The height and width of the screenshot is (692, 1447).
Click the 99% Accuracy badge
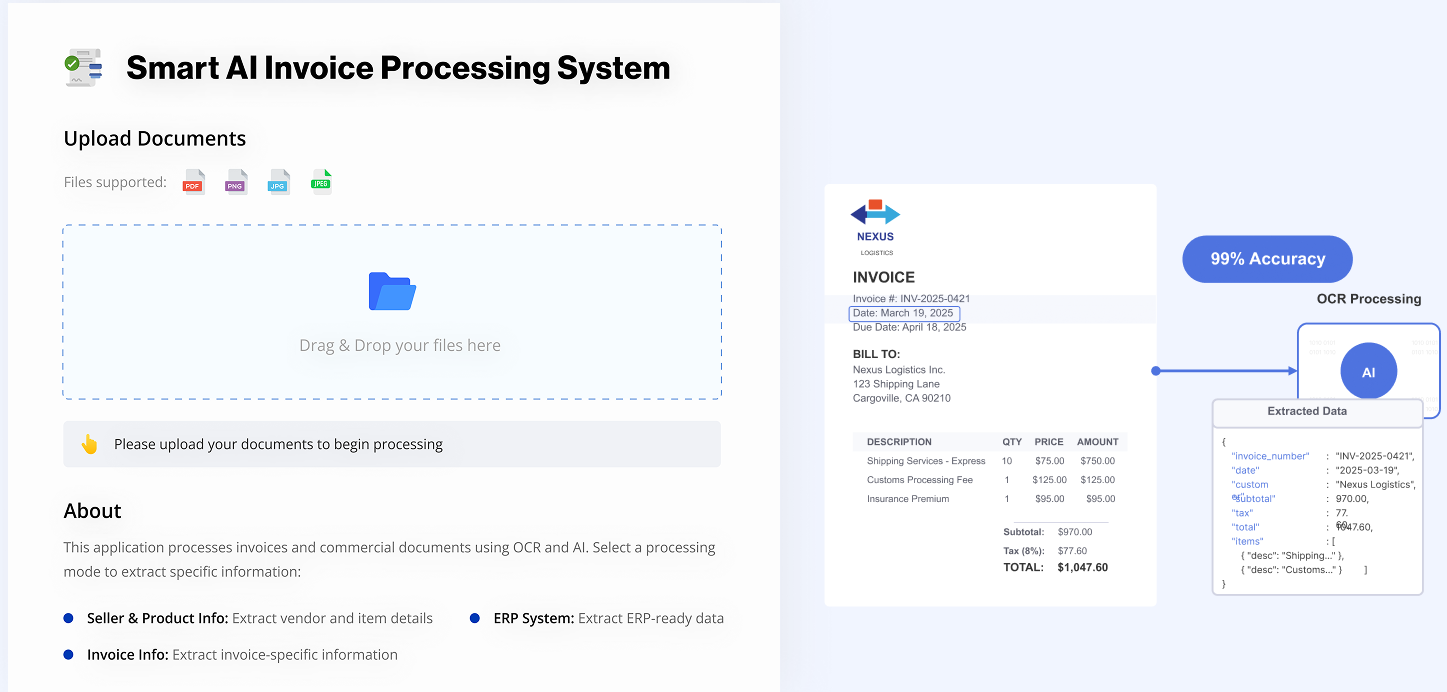1267,258
